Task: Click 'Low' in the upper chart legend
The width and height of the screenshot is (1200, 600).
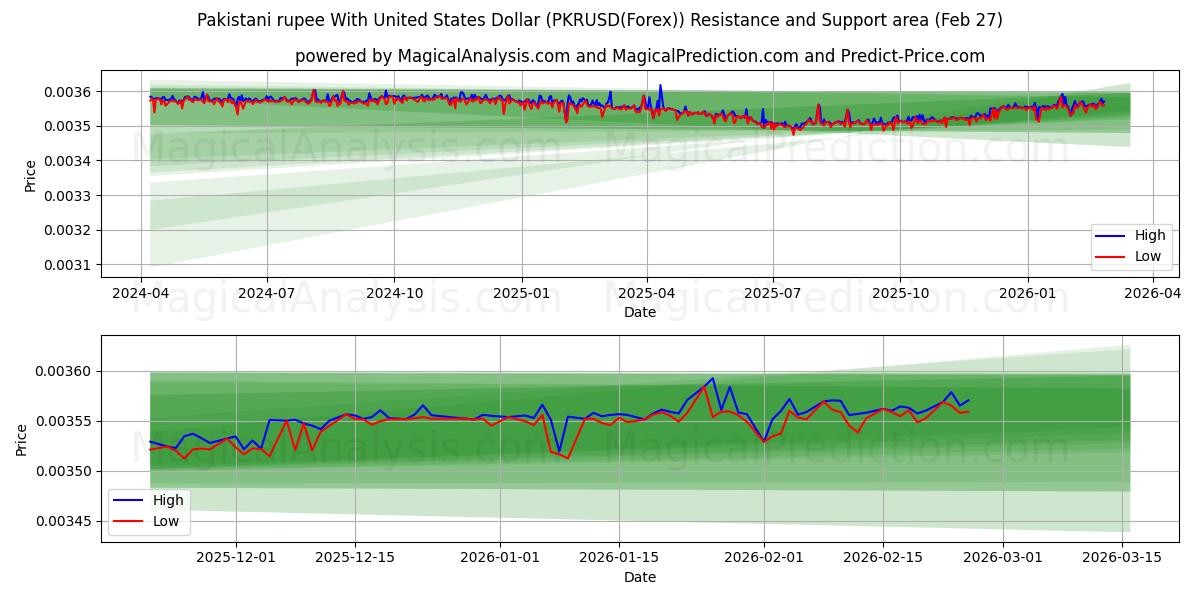Action: [x=1148, y=257]
